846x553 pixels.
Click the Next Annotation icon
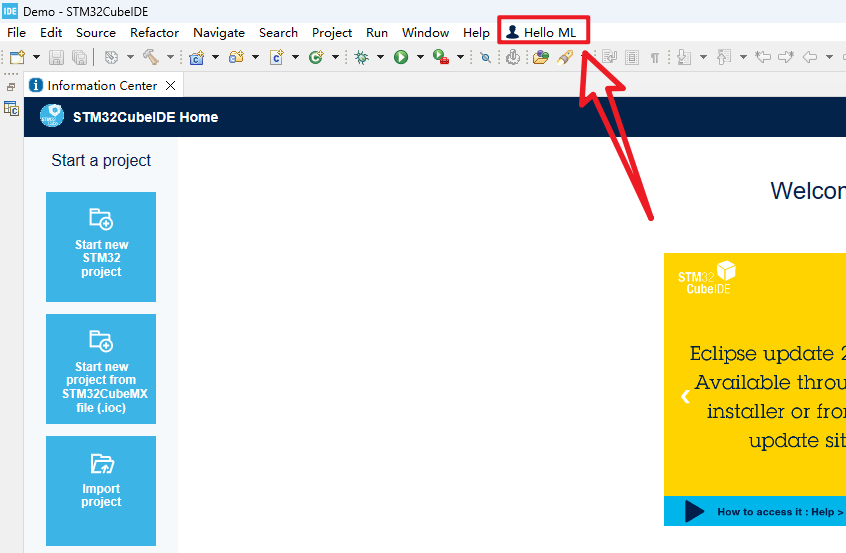(x=684, y=57)
